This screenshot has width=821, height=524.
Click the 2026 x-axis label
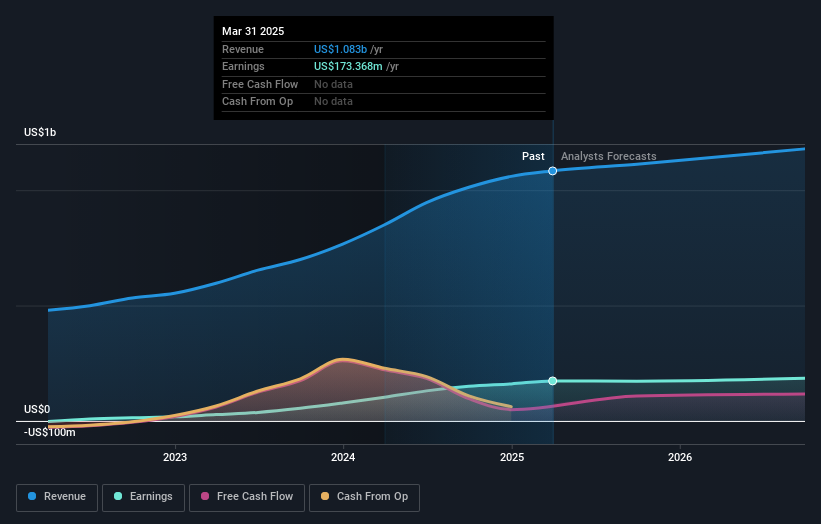pos(680,458)
